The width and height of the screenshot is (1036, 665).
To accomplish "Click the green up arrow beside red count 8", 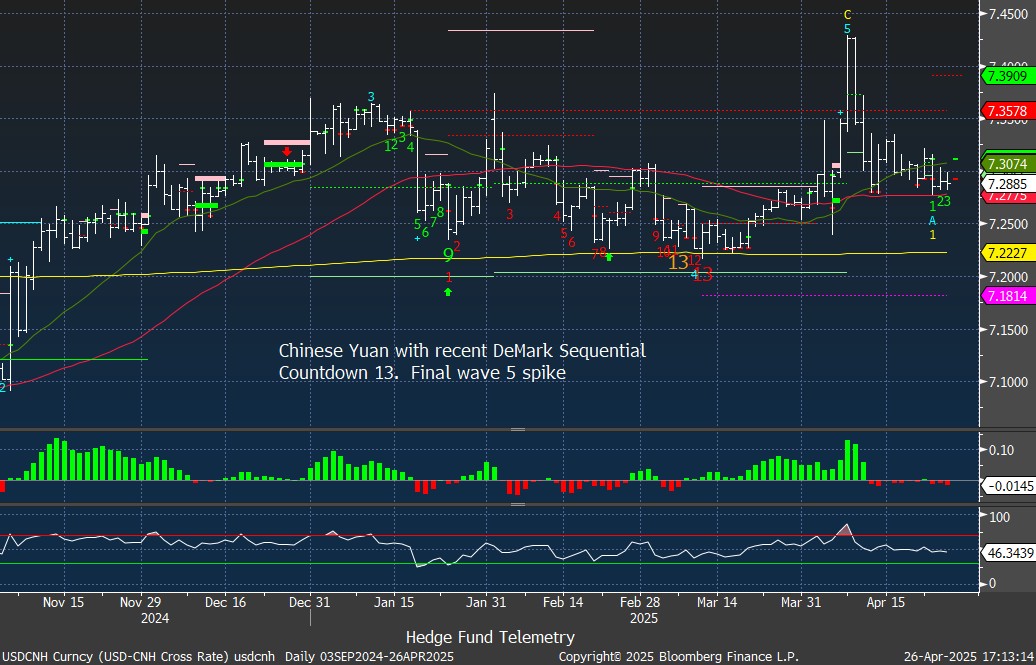I will pyautogui.click(x=609, y=256).
